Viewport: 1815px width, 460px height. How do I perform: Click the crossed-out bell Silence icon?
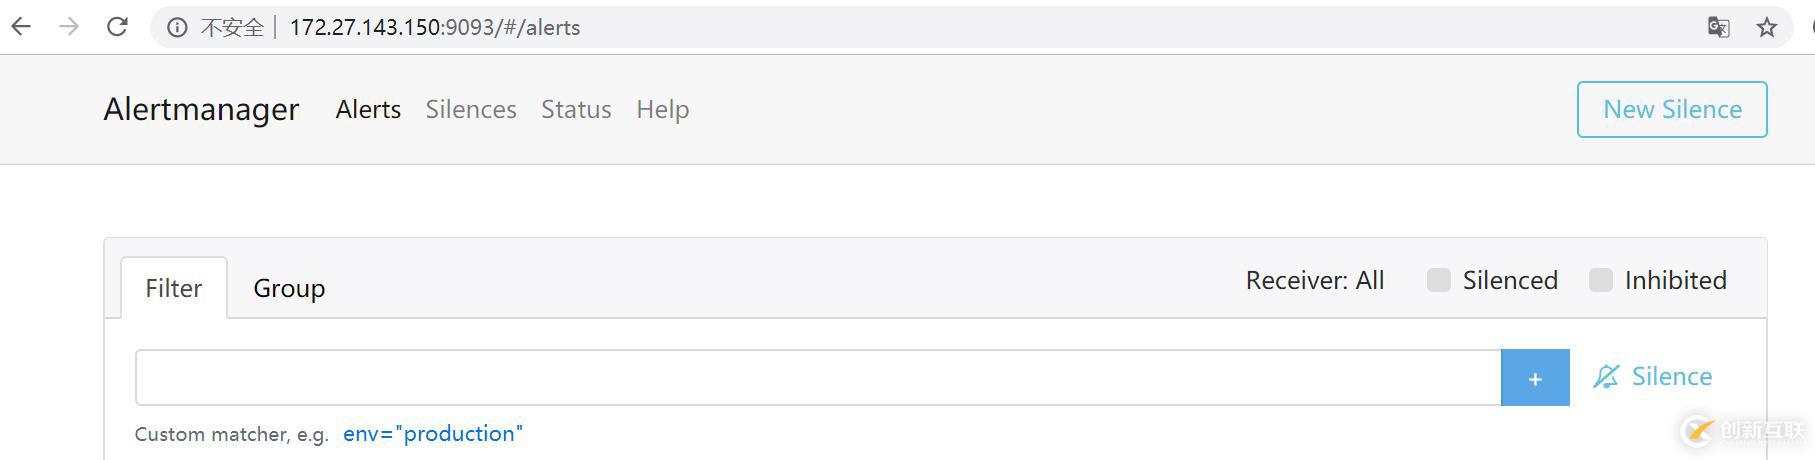click(1606, 377)
